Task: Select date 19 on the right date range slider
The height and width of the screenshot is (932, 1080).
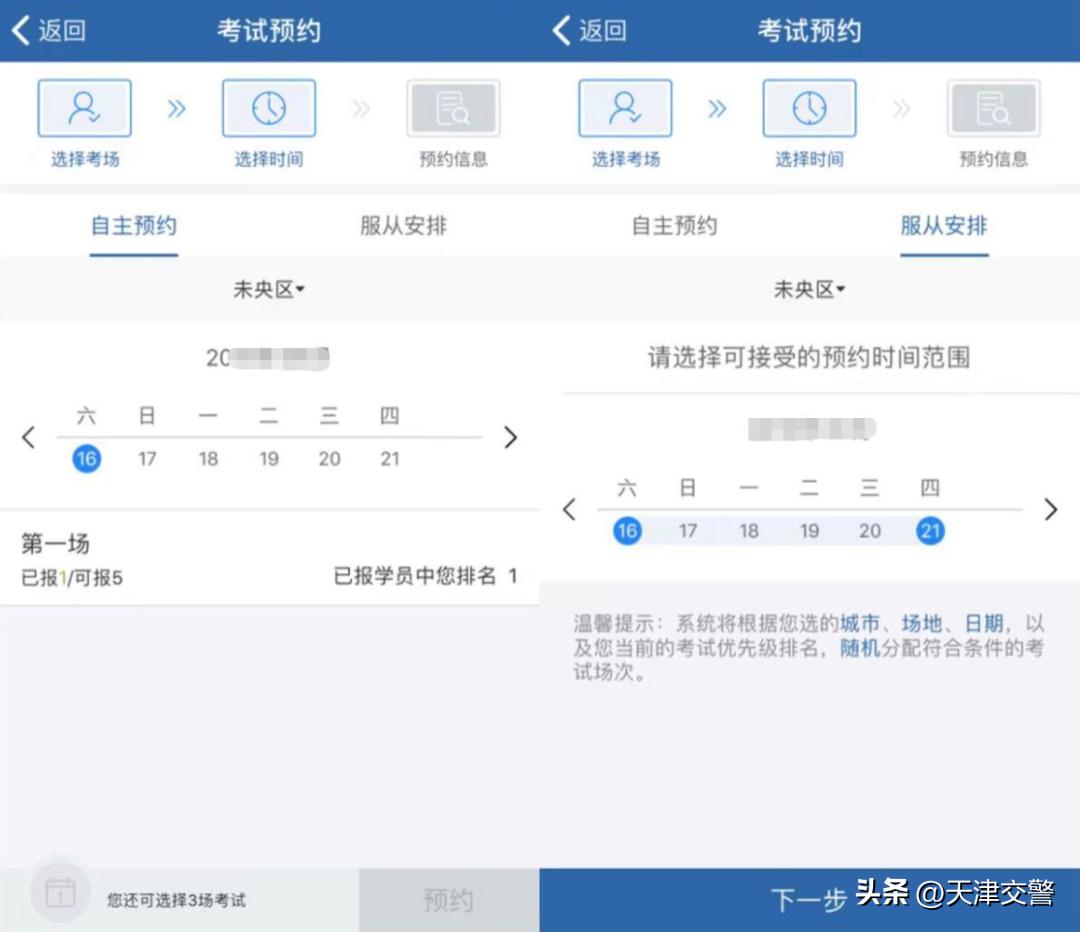Action: (x=809, y=531)
